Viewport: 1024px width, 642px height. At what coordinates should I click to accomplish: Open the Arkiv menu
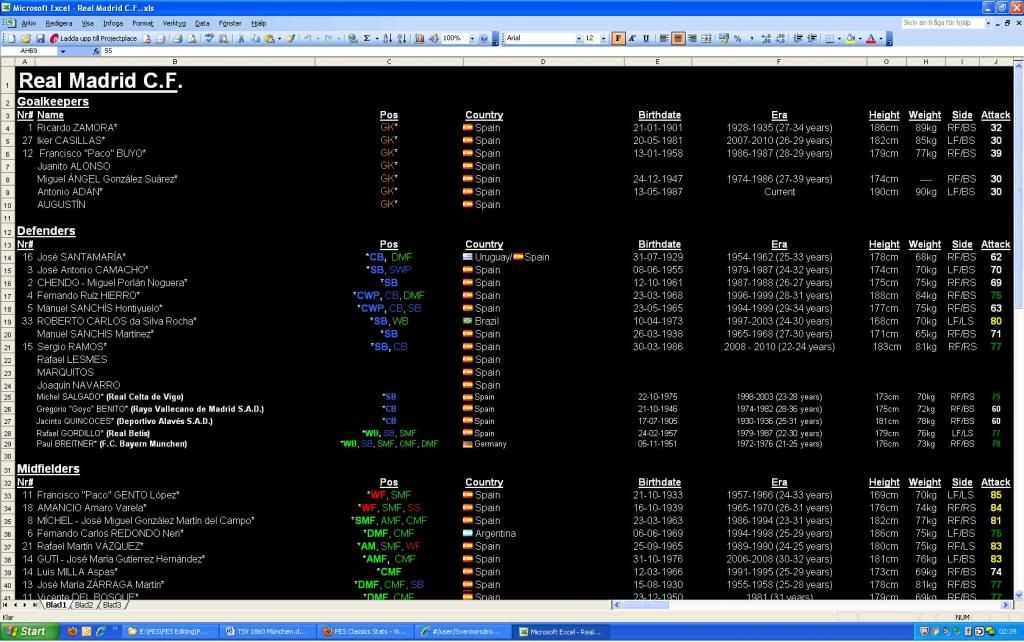[29, 24]
